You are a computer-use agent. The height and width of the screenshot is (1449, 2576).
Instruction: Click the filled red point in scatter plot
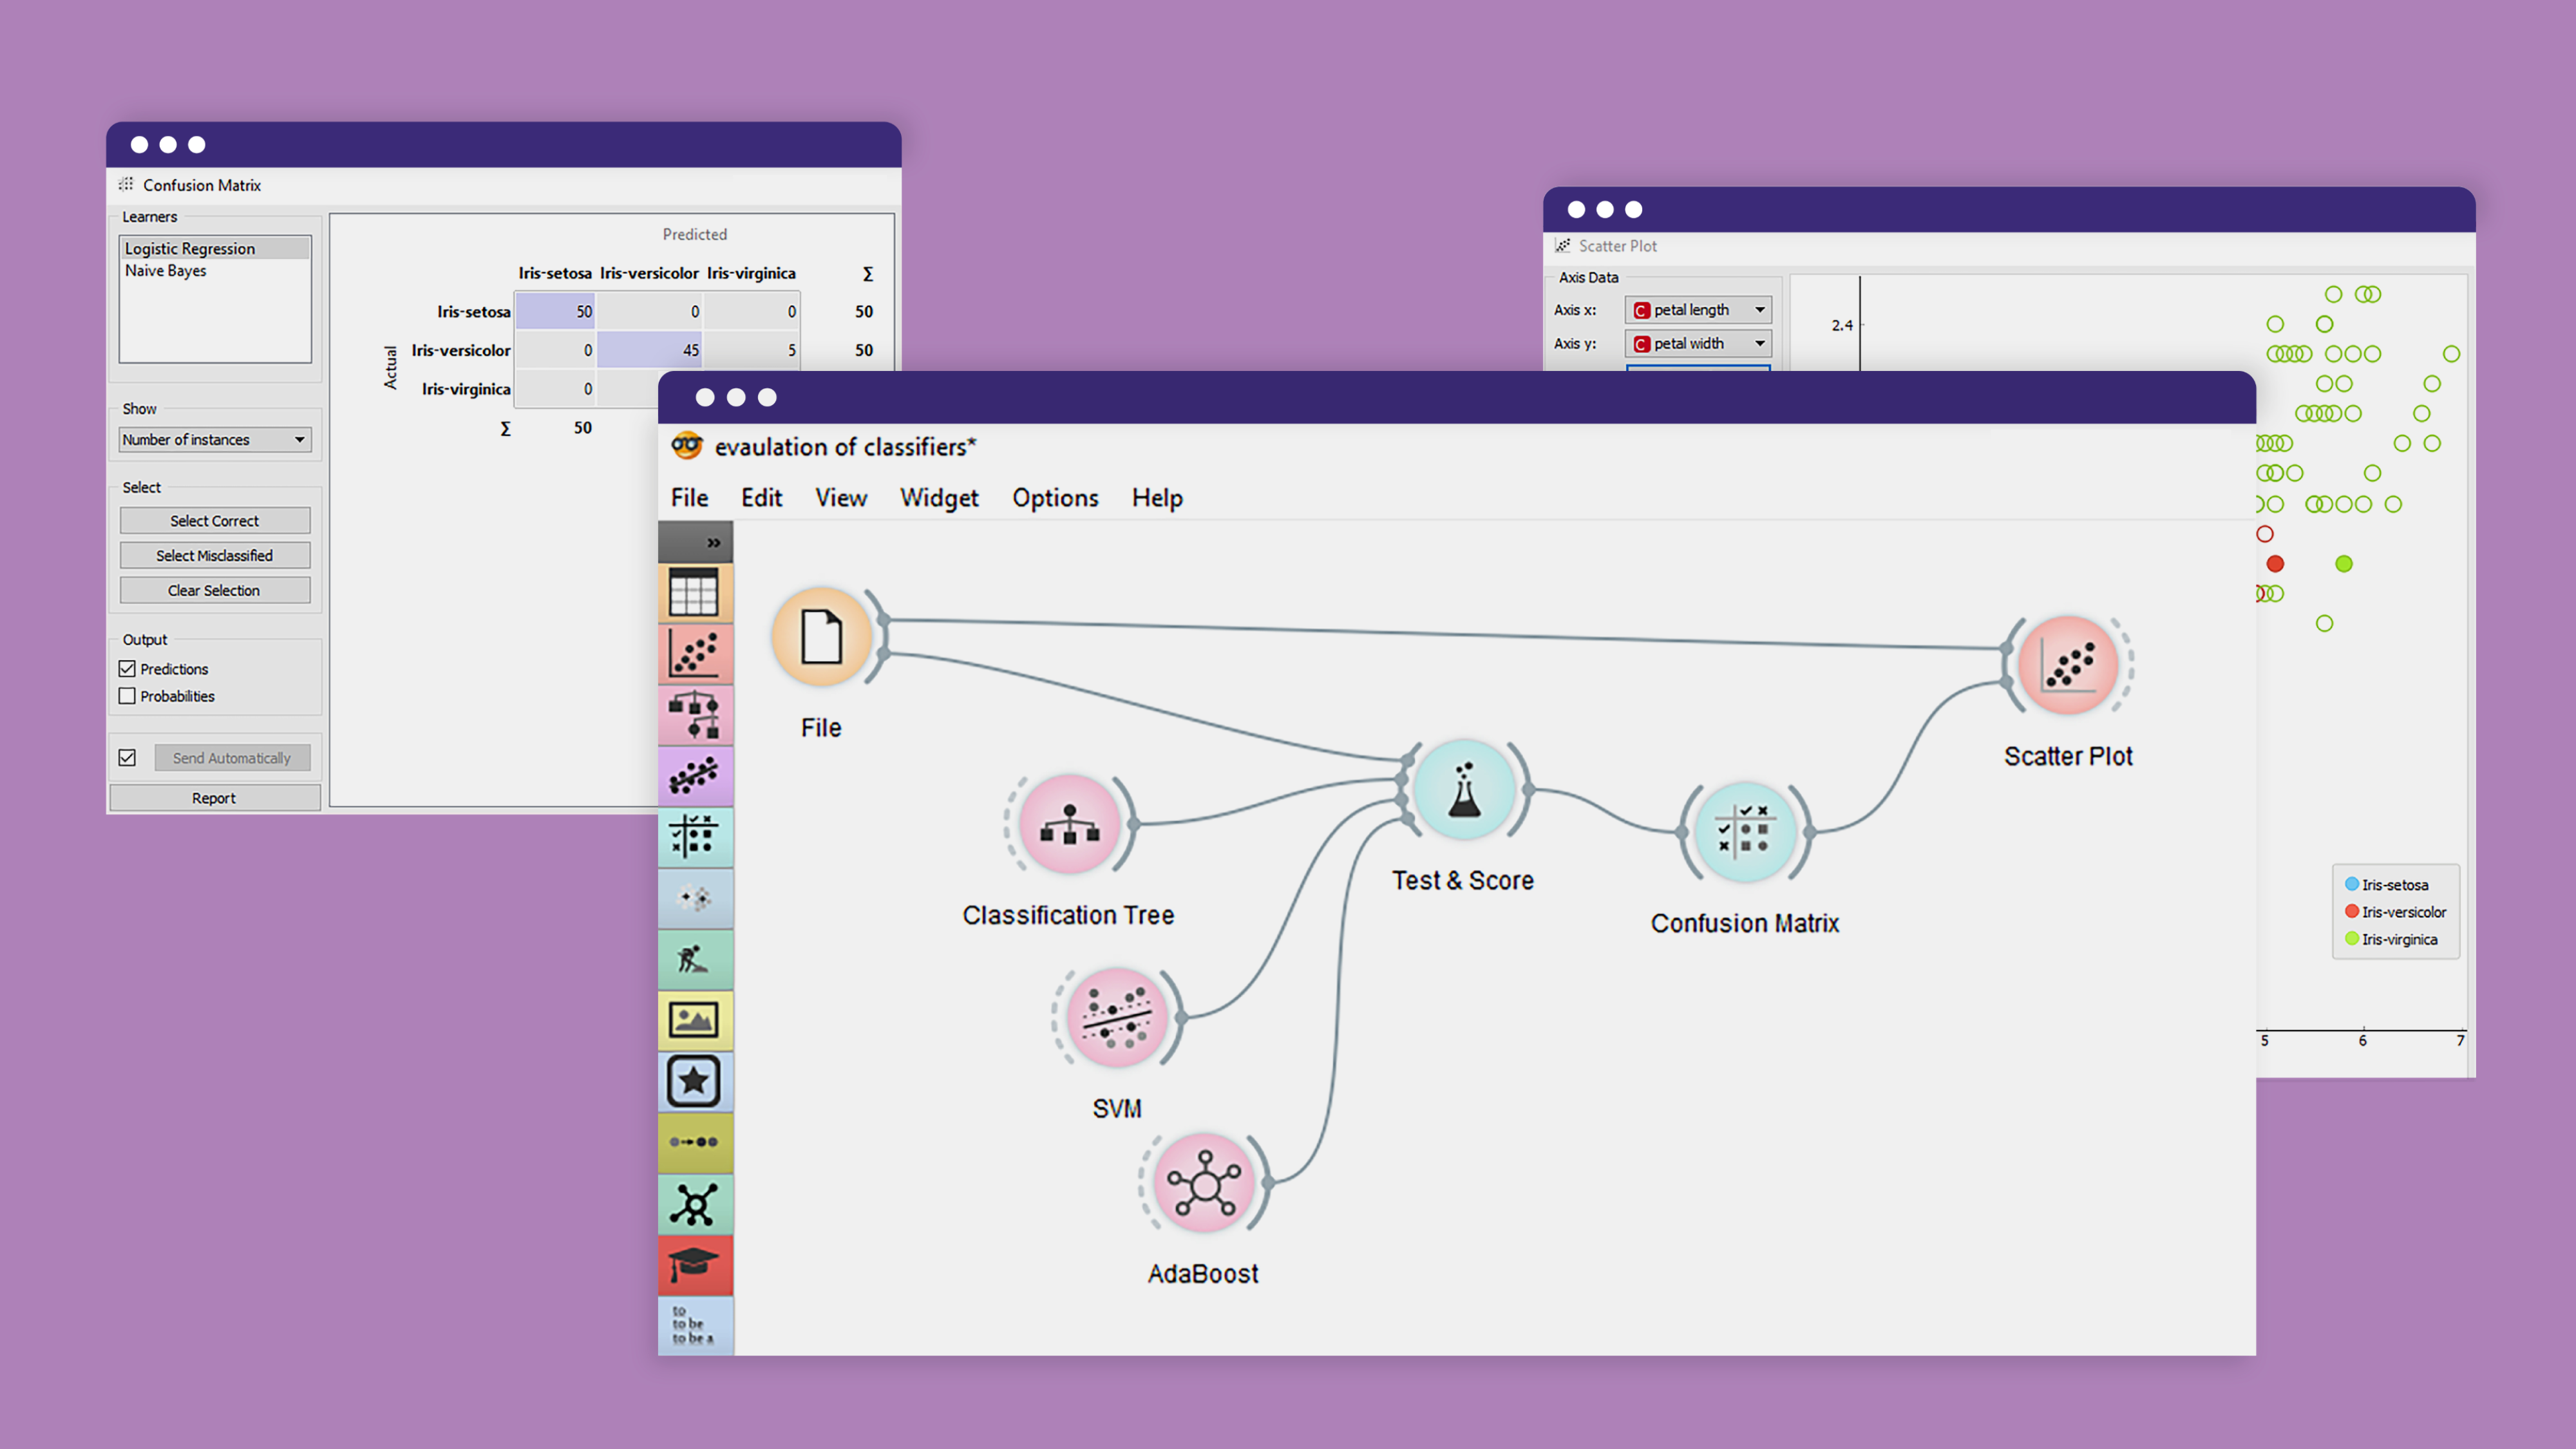(2275, 564)
